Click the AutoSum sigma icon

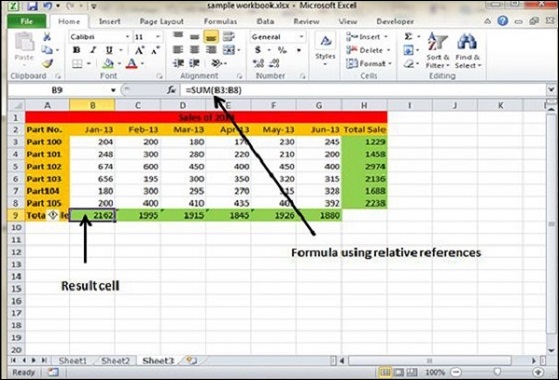tap(409, 36)
